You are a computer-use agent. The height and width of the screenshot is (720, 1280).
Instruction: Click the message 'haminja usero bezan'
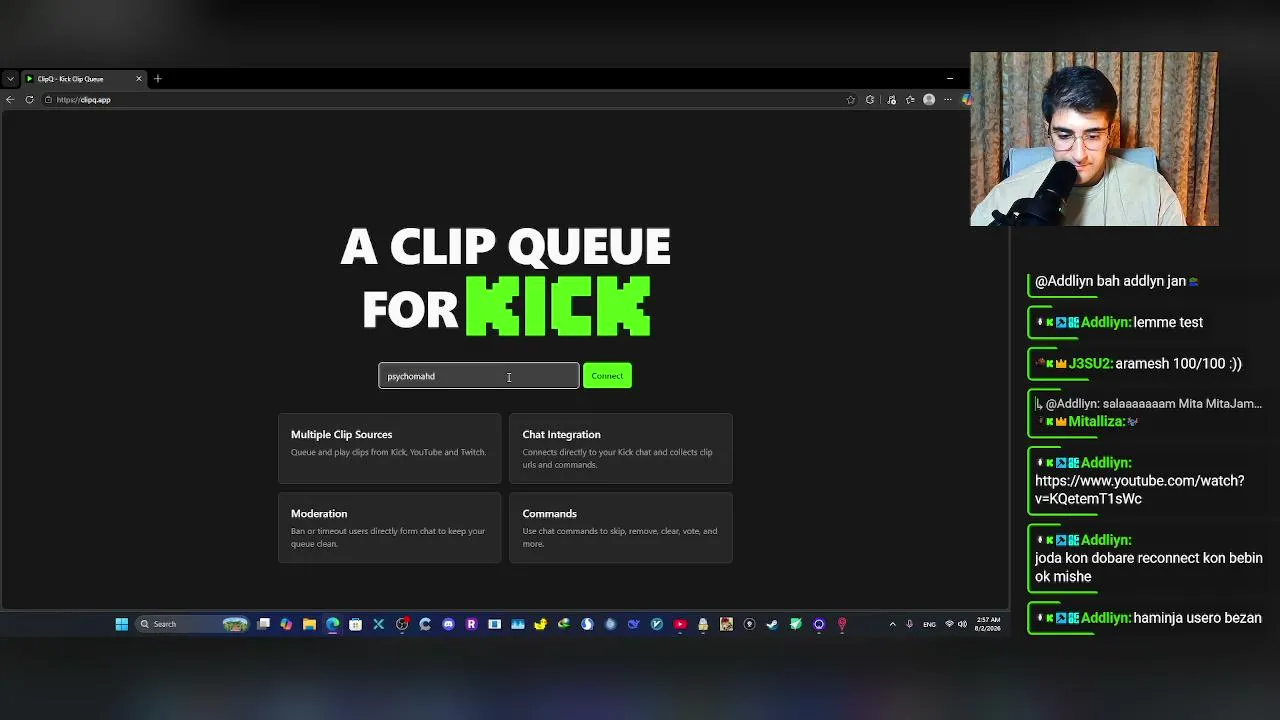click(1197, 618)
